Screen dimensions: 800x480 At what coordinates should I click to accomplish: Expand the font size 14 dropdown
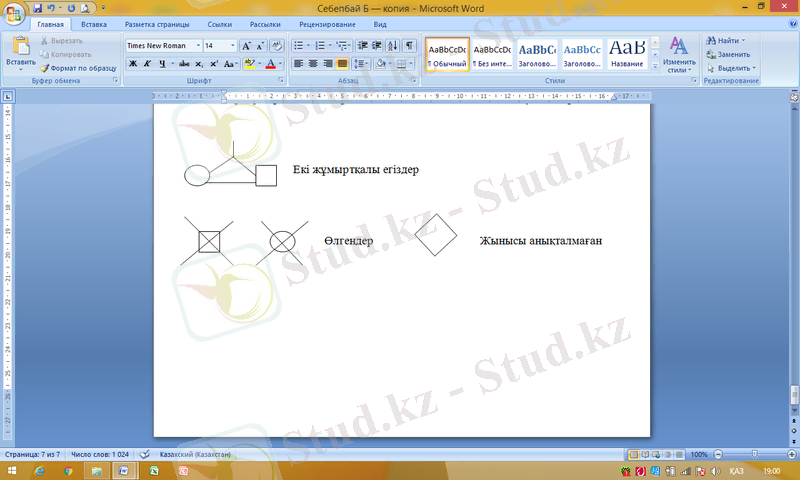point(233,46)
